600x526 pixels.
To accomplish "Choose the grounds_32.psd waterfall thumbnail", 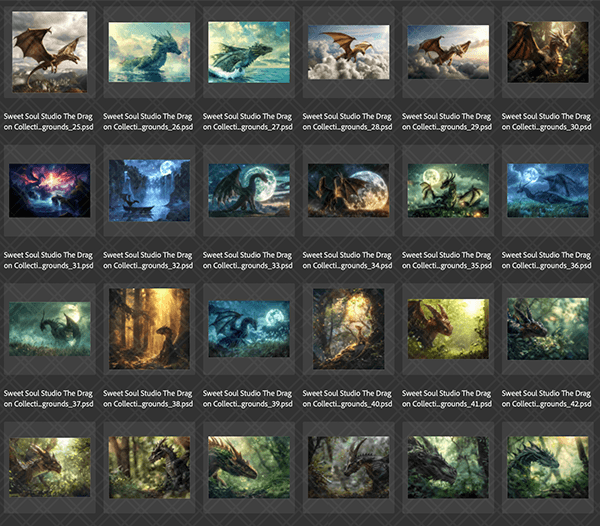I will point(149,191).
